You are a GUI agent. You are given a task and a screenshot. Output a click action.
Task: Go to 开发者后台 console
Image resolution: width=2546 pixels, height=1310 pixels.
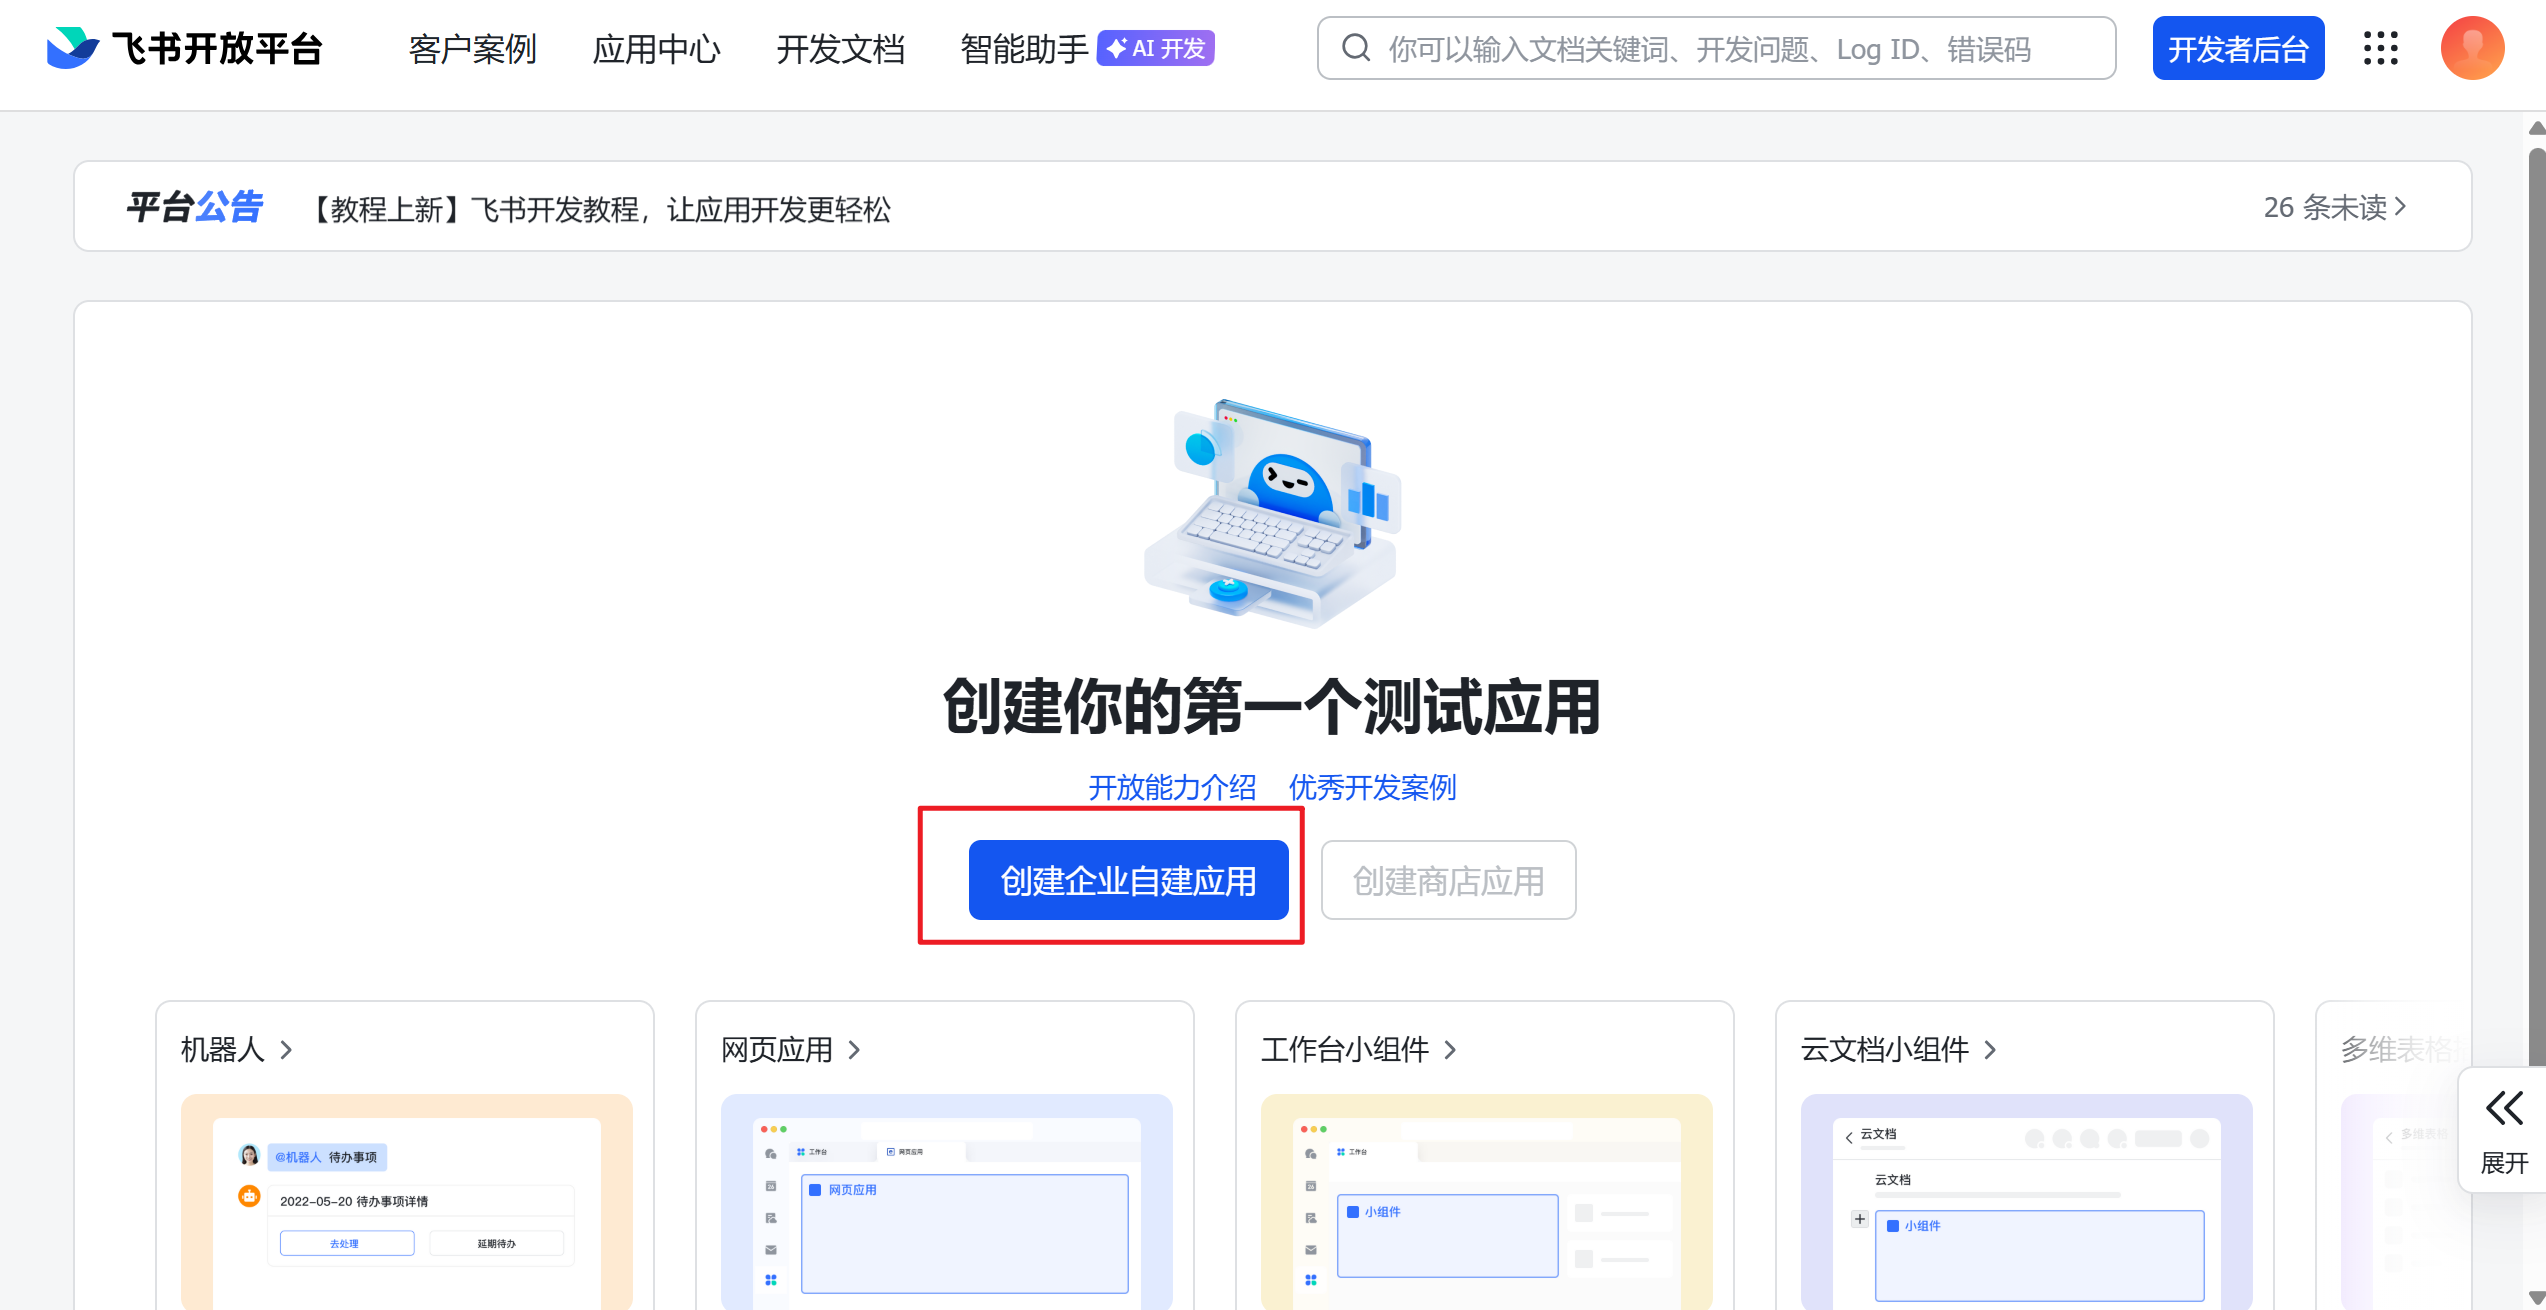2238,48
